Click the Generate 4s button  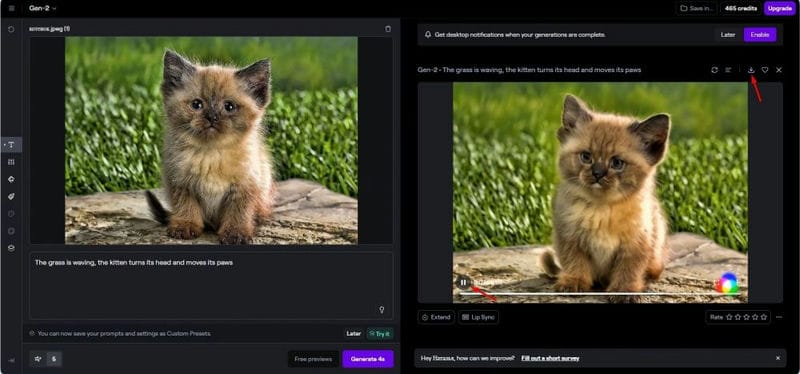click(x=368, y=359)
